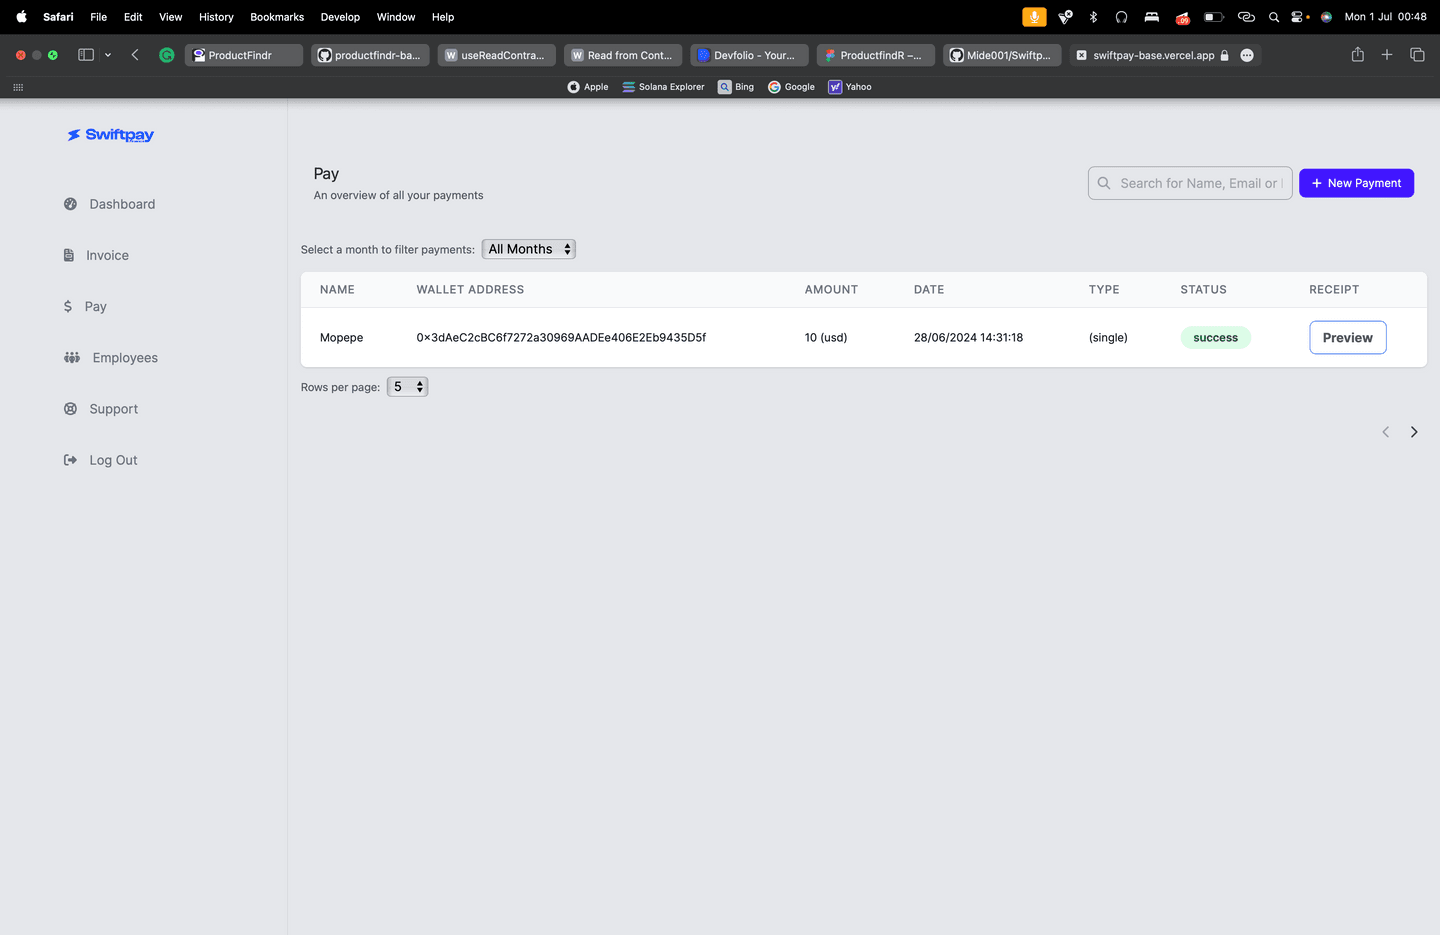Image resolution: width=1440 pixels, height=935 pixels.
Task: Click the Pay dollar-sign icon
Action: coord(68,306)
